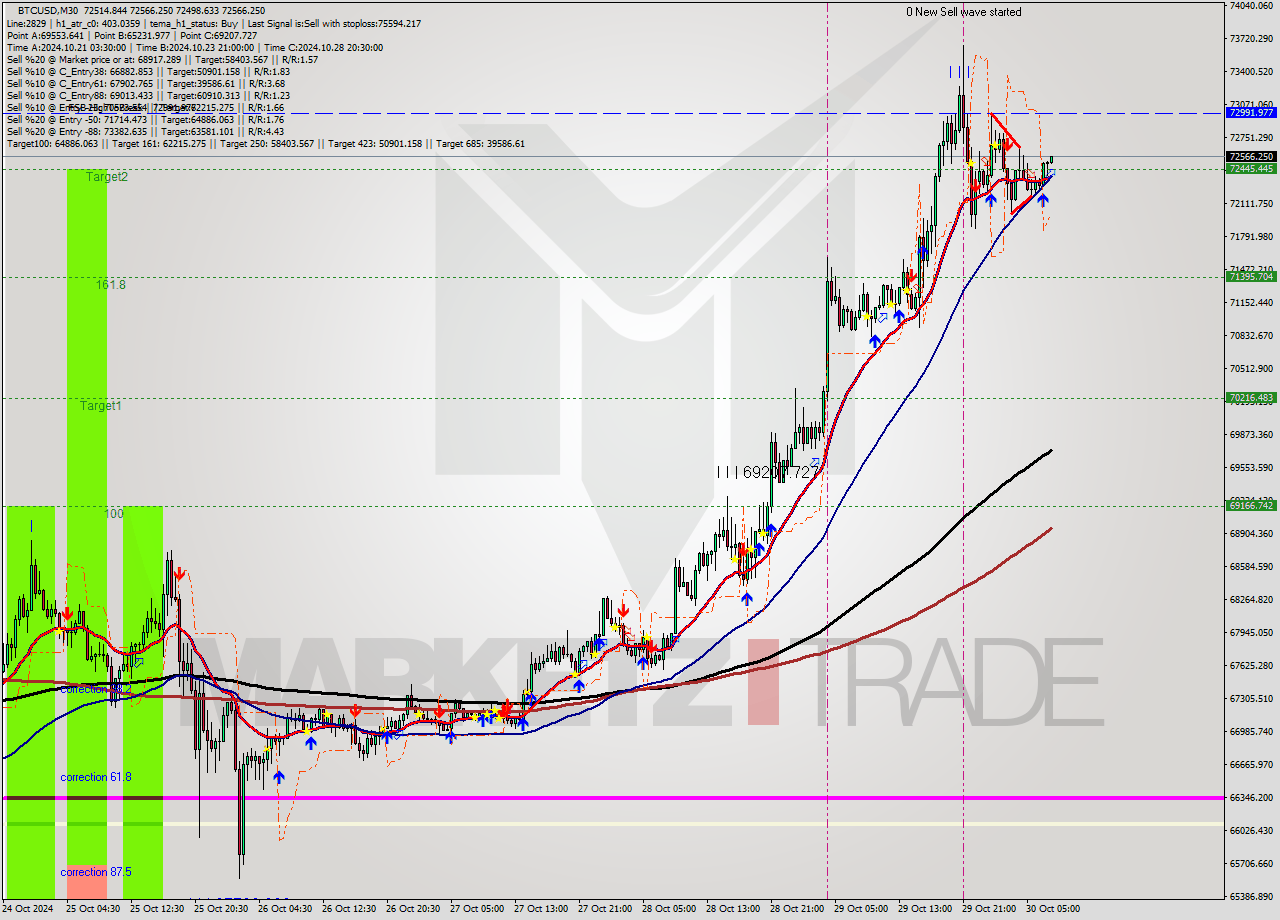1280x920 pixels.
Task: Click the Target2 label on green bar
Action: 106,177
